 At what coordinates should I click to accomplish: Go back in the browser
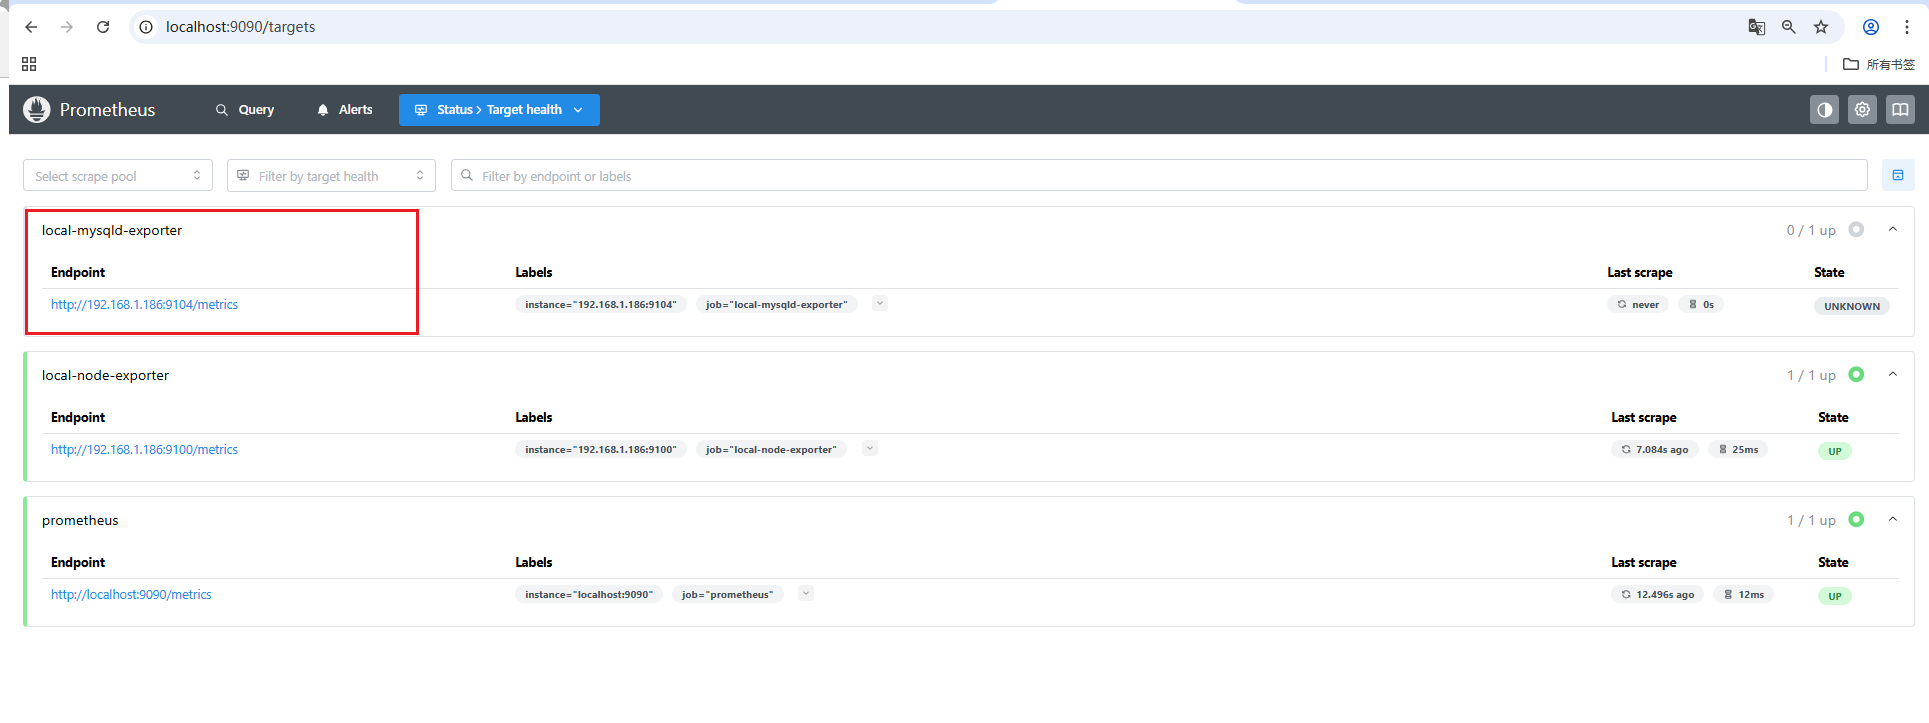point(31,27)
